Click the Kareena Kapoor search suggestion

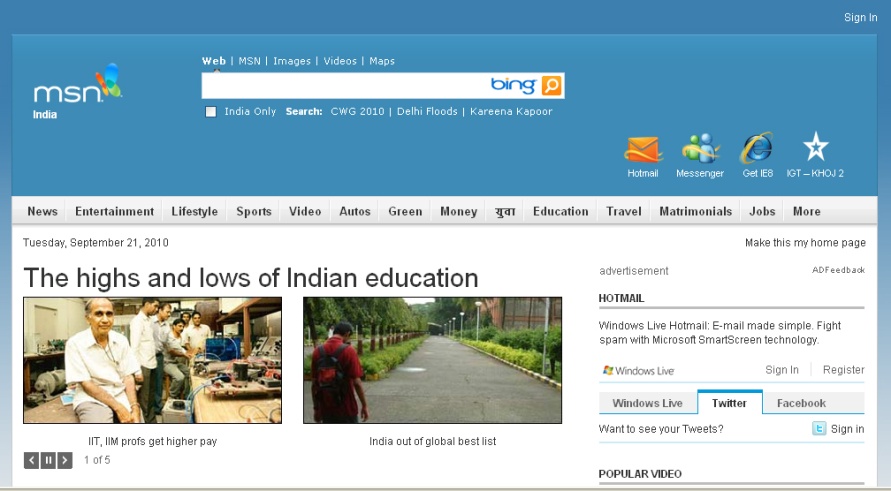click(x=511, y=111)
